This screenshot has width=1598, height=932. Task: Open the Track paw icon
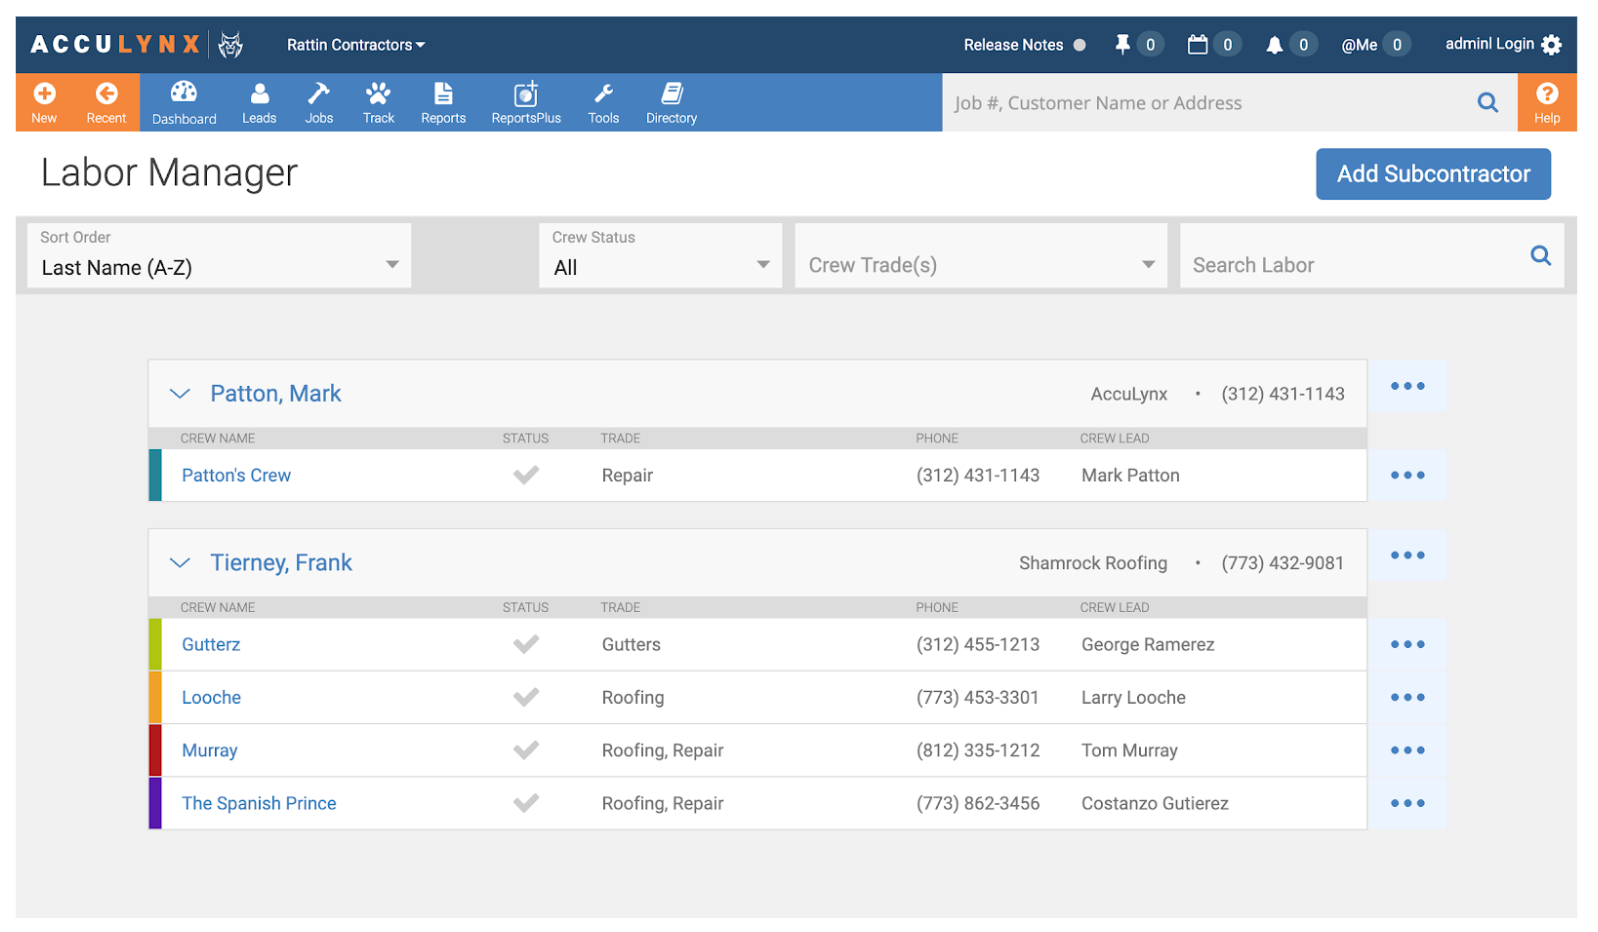pyautogui.click(x=378, y=94)
